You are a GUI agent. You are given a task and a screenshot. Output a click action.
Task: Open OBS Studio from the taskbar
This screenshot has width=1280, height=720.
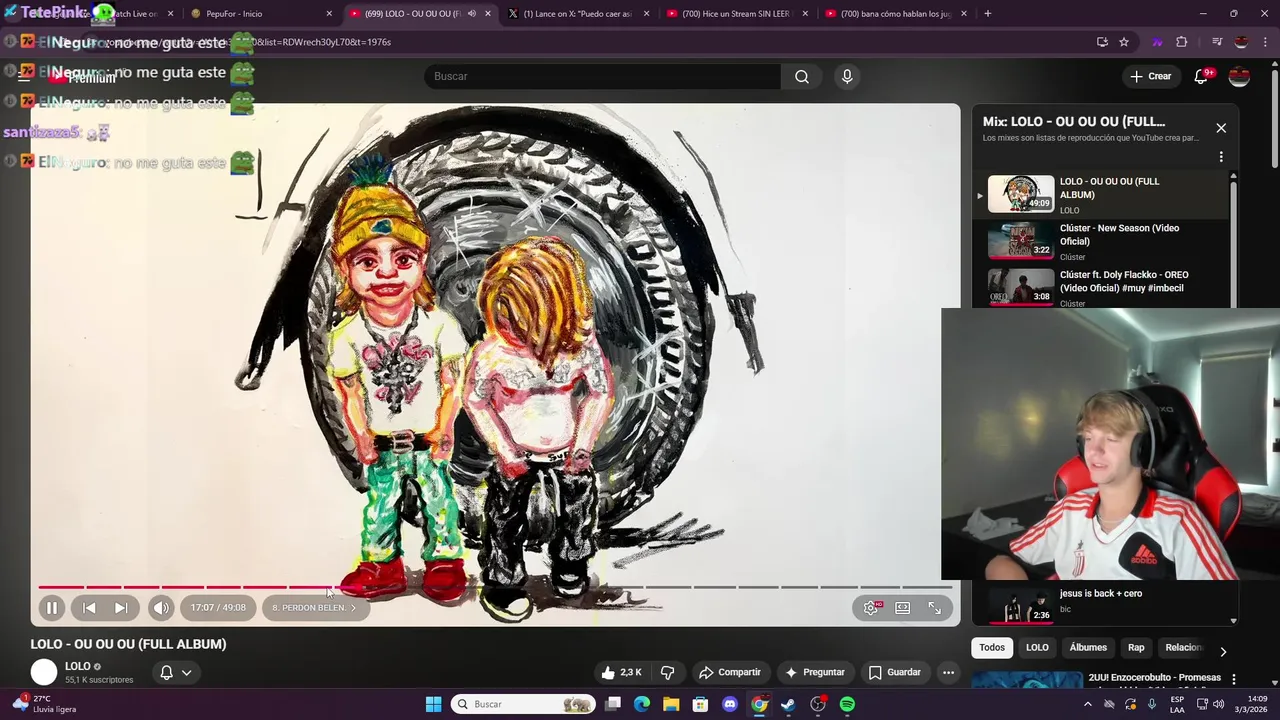click(x=818, y=704)
